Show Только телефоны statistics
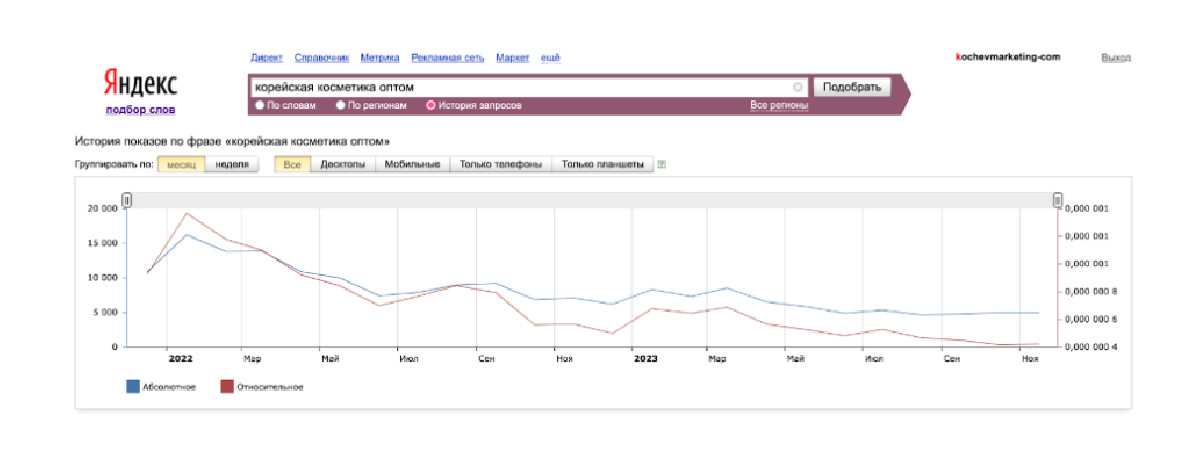1200x456 pixels. [x=500, y=164]
